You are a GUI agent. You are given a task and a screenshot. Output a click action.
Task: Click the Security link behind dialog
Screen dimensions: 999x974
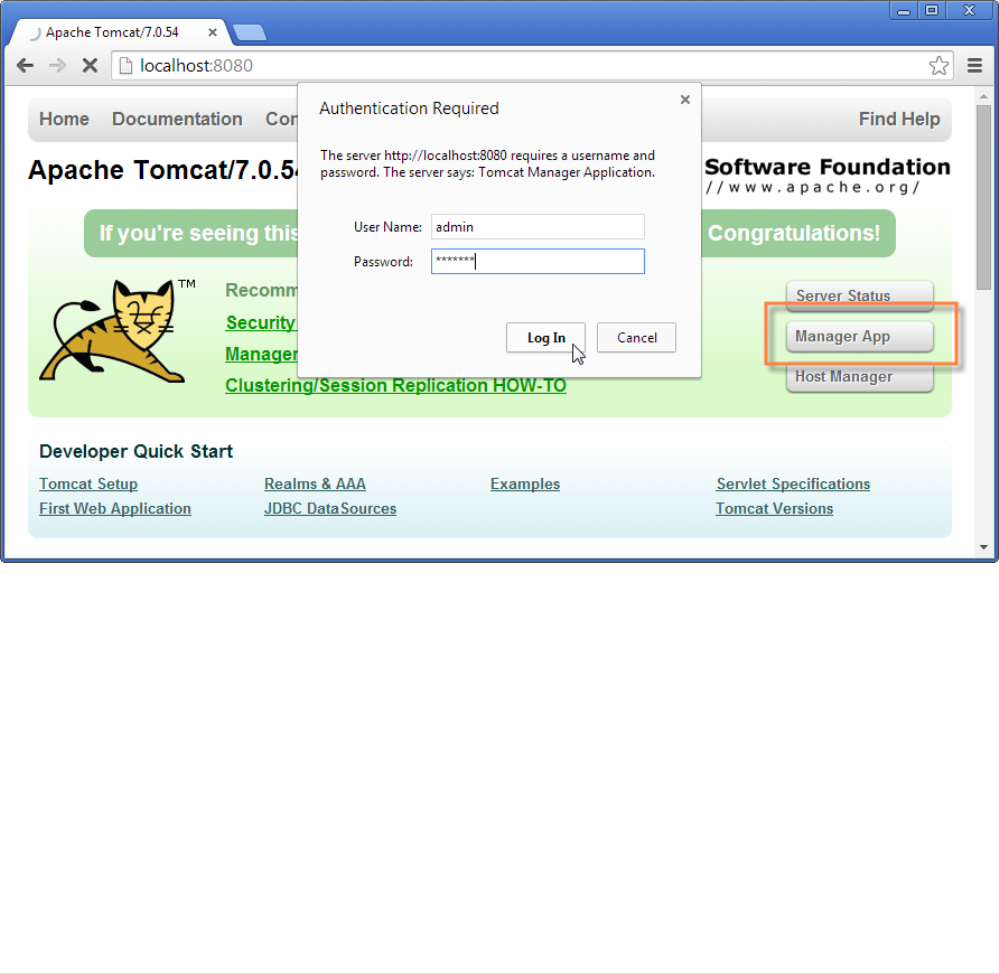[261, 322]
